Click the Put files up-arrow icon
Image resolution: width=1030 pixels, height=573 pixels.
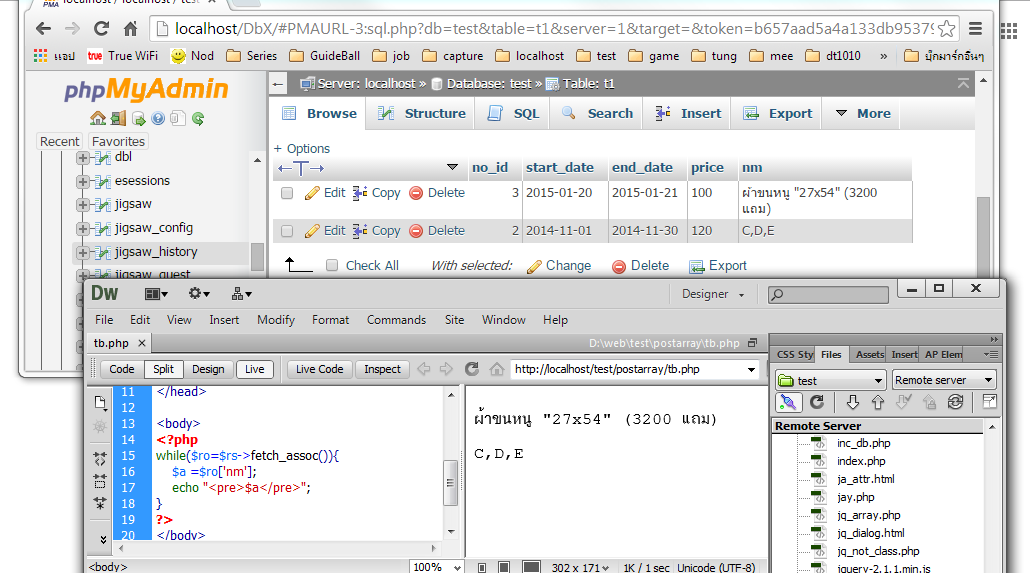(x=878, y=402)
